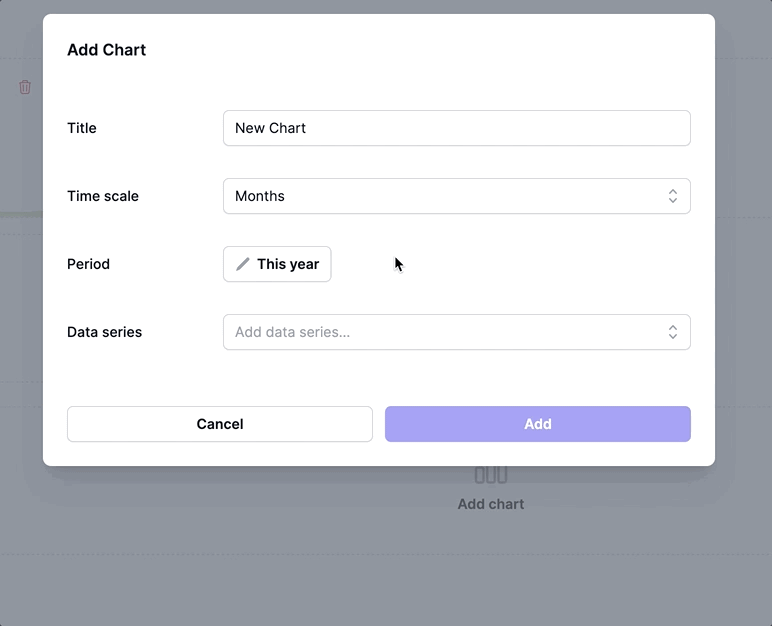Image resolution: width=772 pixels, height=626 pixels.
Task: Click the "Data series" field label
Action: [x=104, y=332]
